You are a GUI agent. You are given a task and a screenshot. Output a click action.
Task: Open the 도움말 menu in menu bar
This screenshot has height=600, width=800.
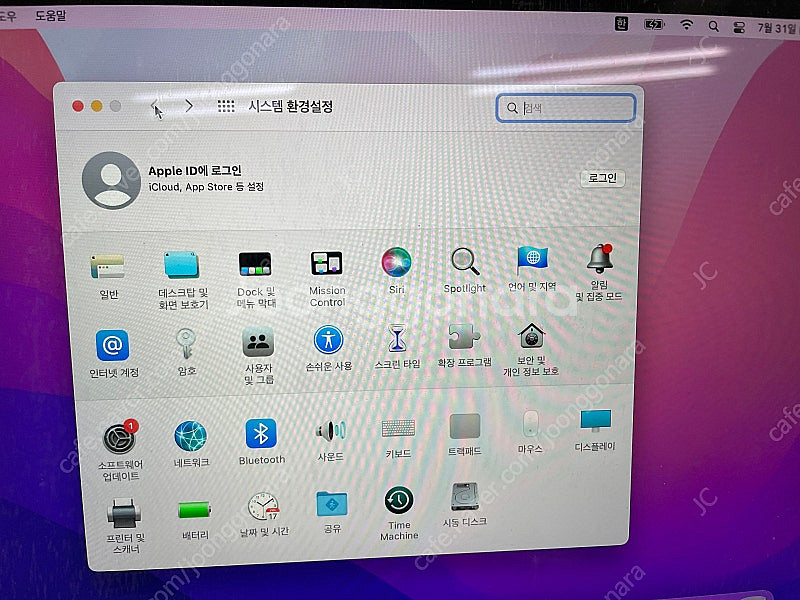pyautogui.click(x=51, y=15)
